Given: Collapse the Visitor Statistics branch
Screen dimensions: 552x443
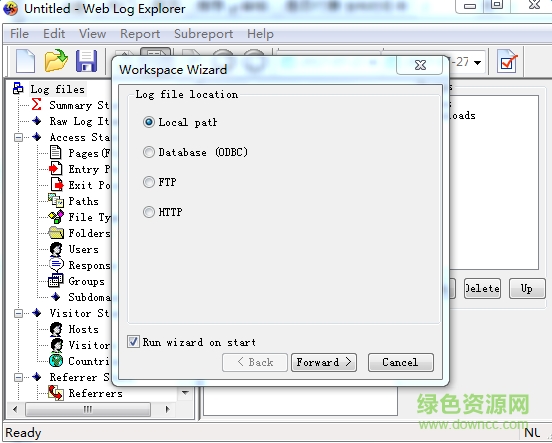Looking at the screenshot, I should coord(19,313).
